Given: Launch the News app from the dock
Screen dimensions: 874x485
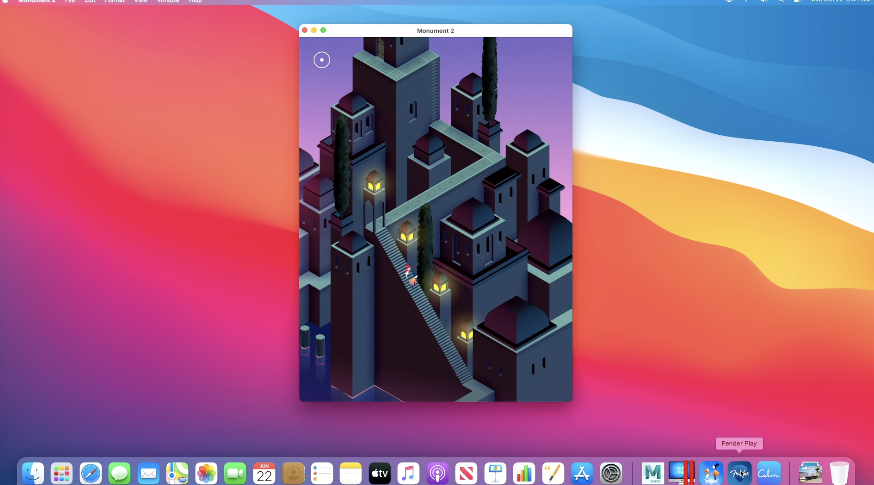Looking at the screenshot, I should coord(467,473).
